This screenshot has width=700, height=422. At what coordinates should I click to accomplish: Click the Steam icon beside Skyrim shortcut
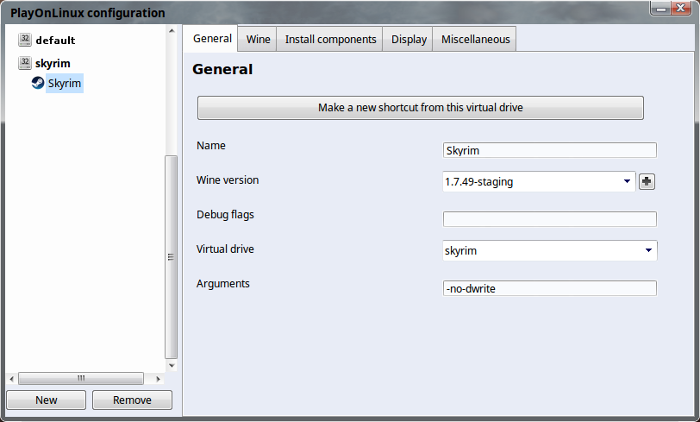[38, 83]
